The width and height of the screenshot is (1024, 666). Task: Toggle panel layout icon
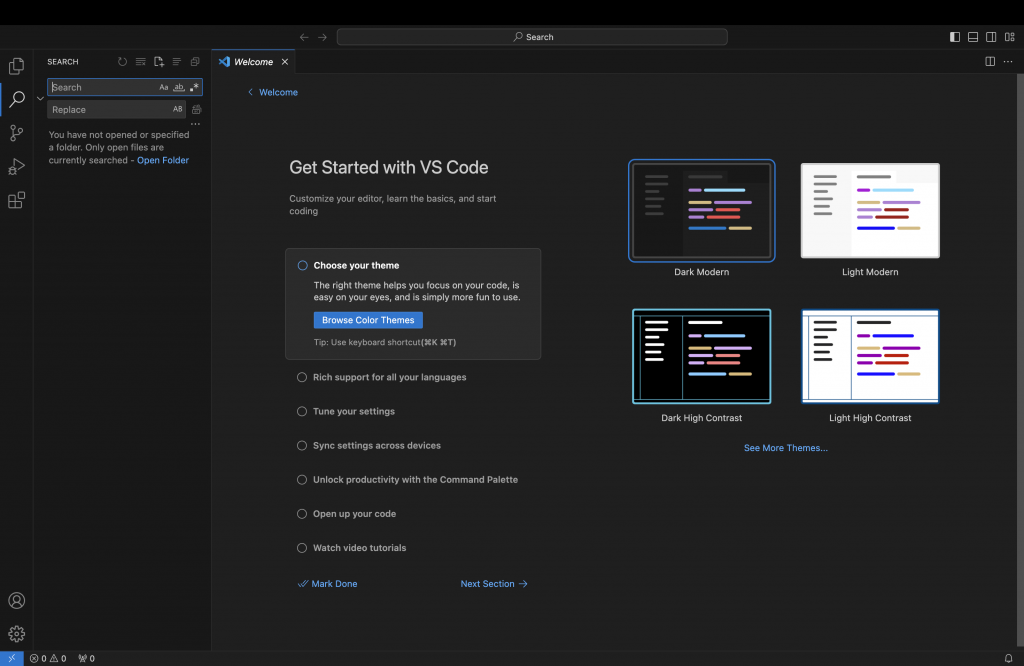coord(973,37)
